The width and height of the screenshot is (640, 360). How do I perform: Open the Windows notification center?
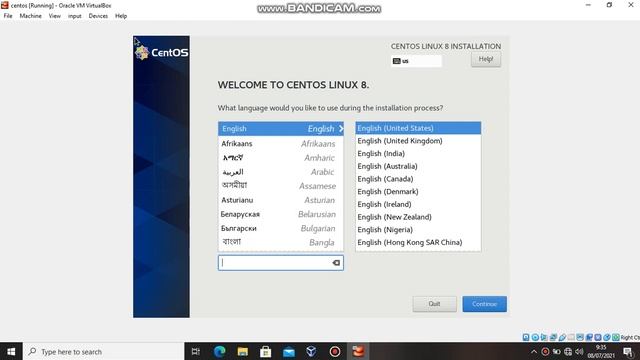[x=629, y=352]
